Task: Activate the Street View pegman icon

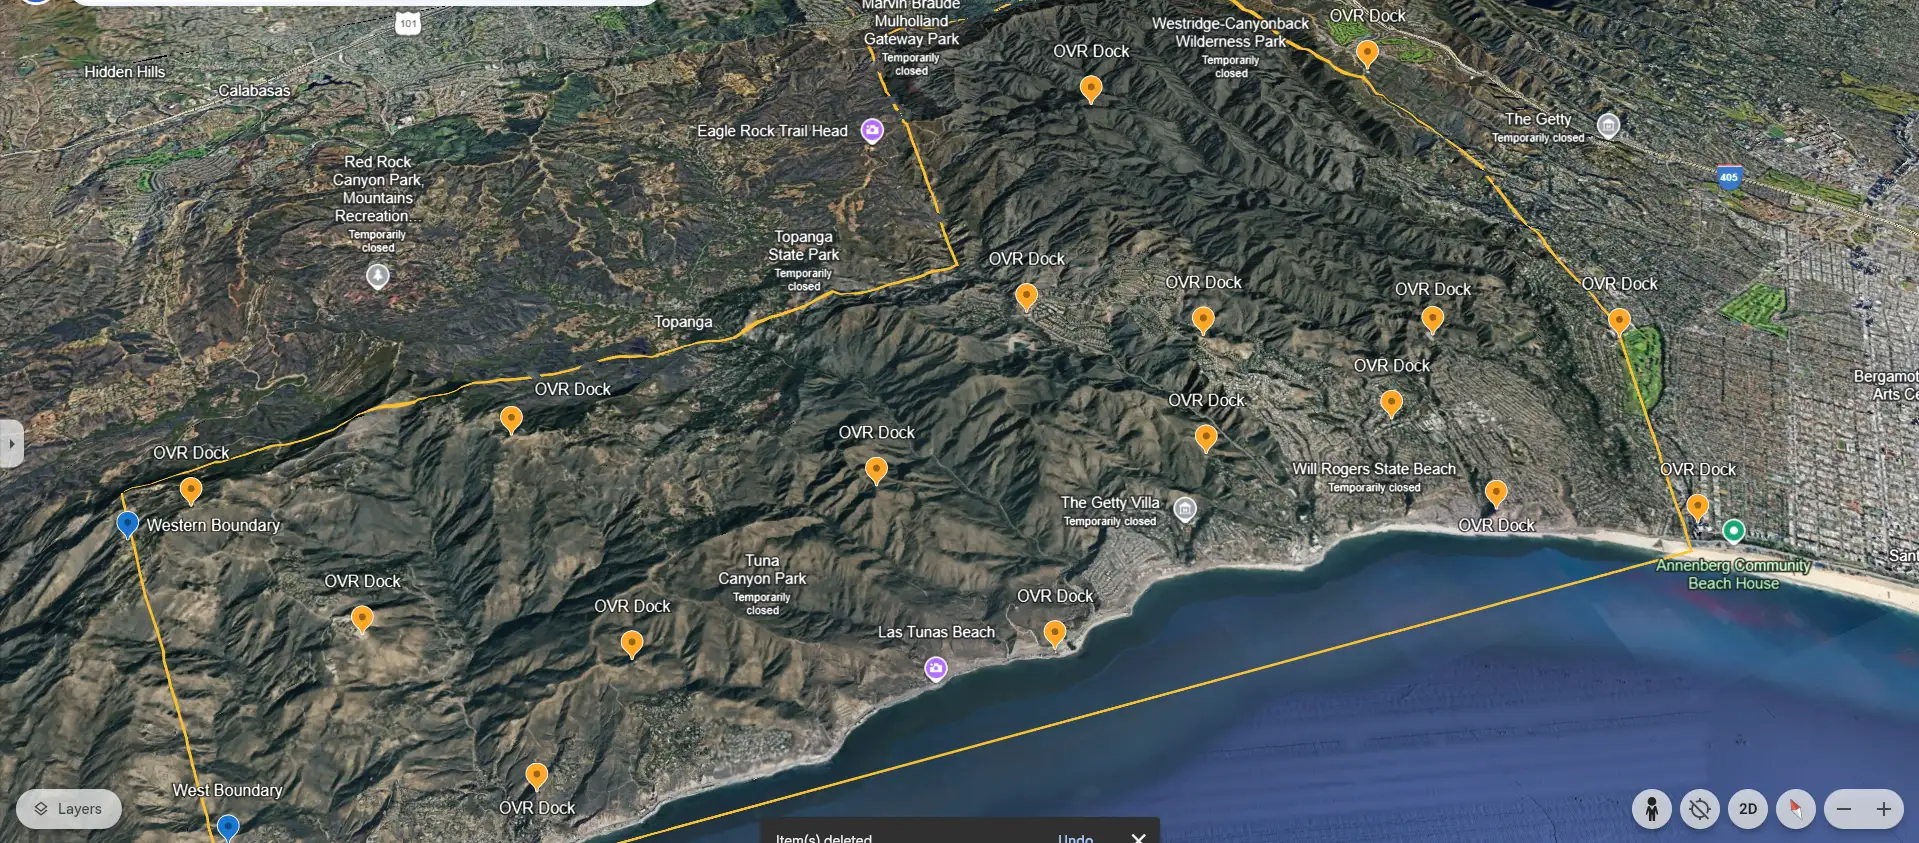Action: [x=1652, y=809]
